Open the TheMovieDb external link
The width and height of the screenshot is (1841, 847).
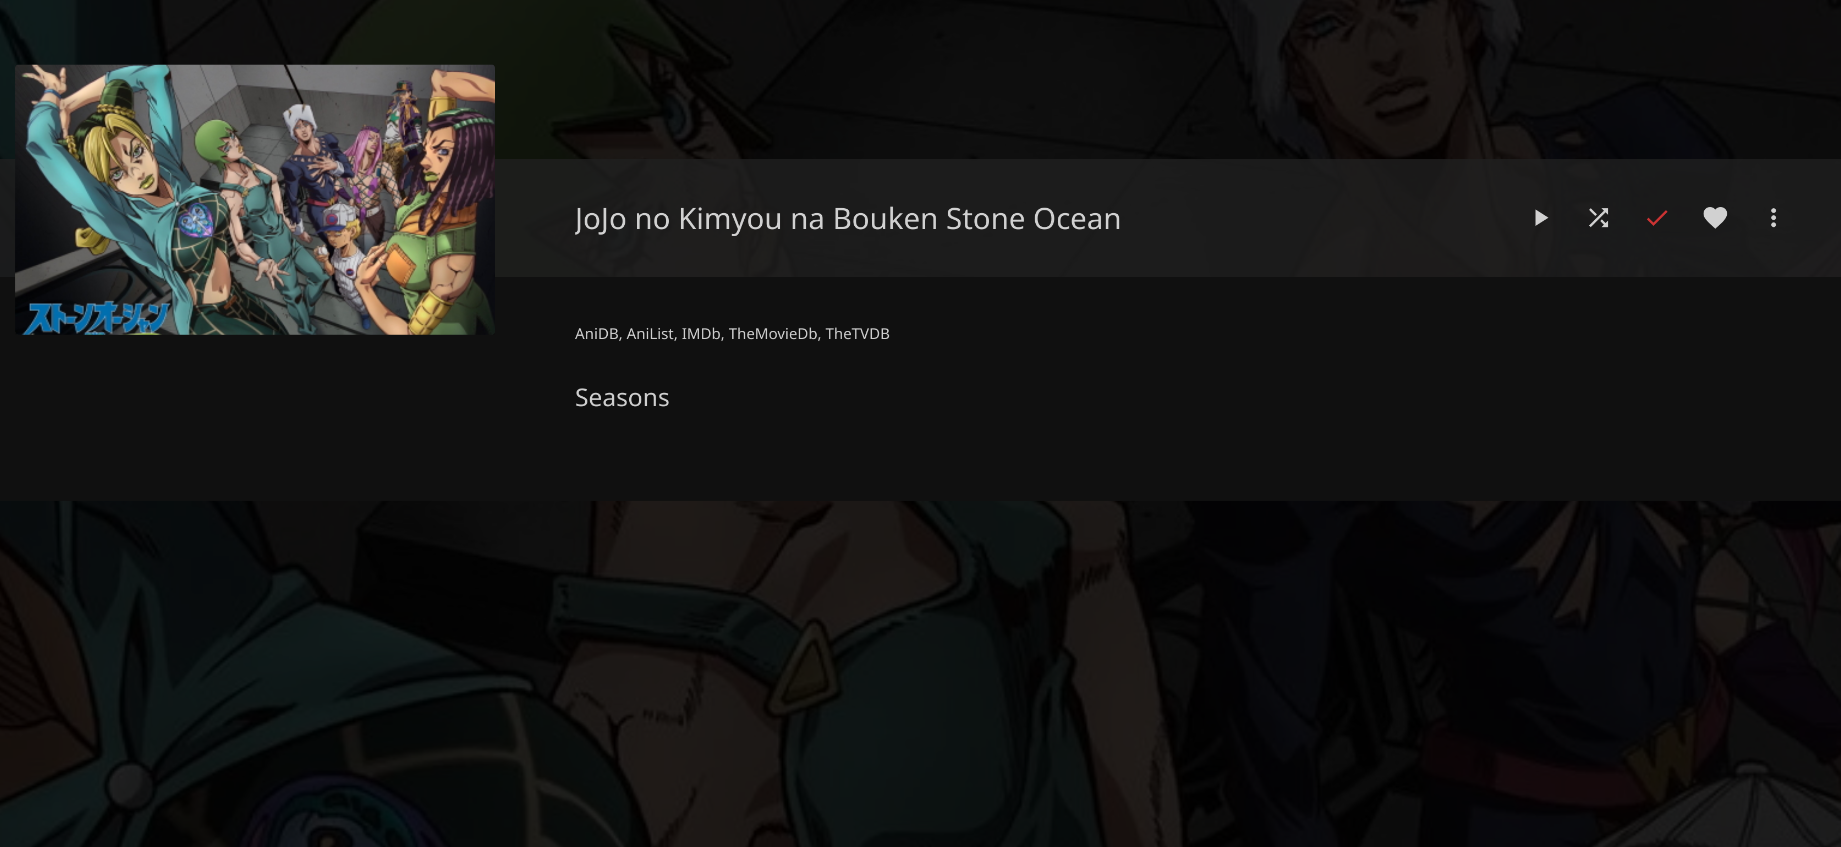click(773, 334)
